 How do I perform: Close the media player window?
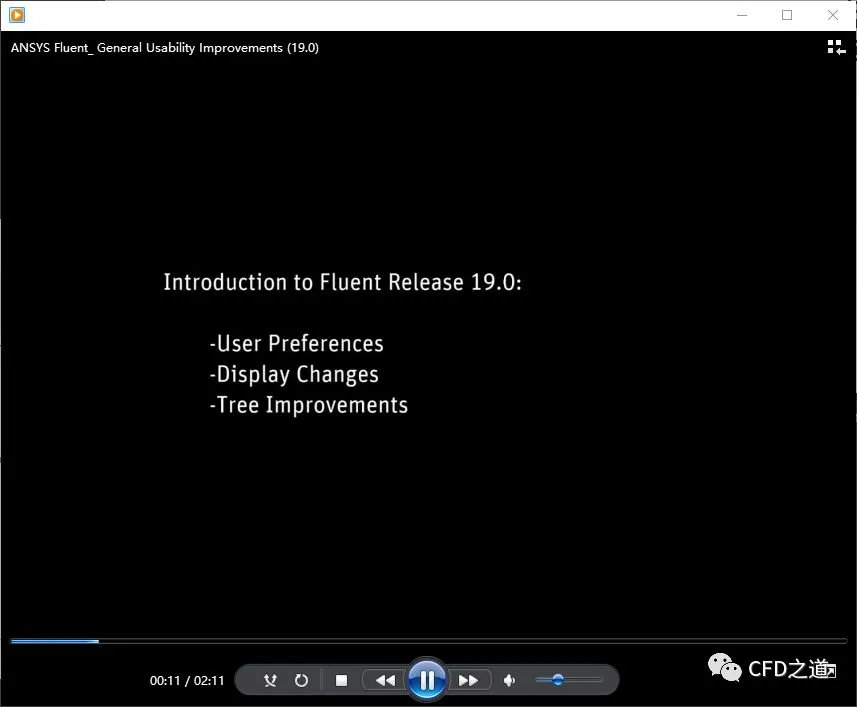pyautogui.click(x=832, y=15)
